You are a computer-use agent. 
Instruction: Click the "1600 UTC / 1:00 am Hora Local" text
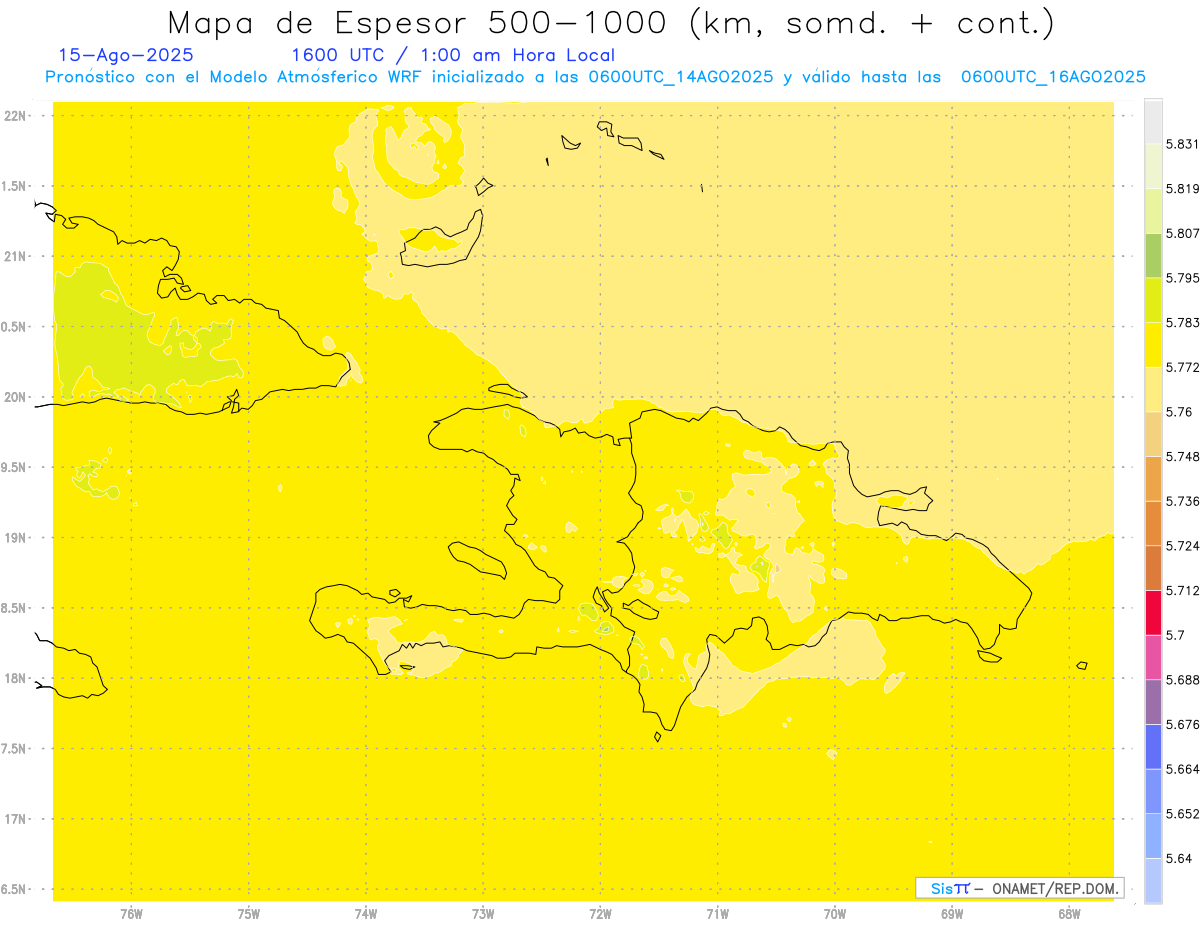453,56
